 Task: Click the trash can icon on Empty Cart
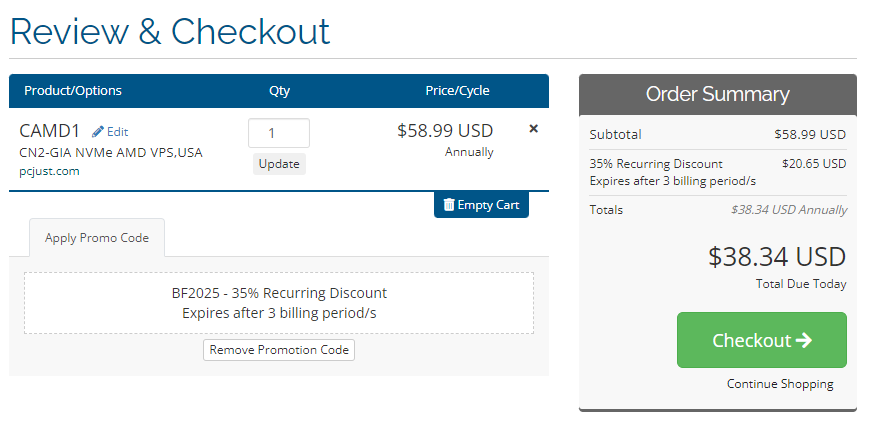[x=448, y=205]
